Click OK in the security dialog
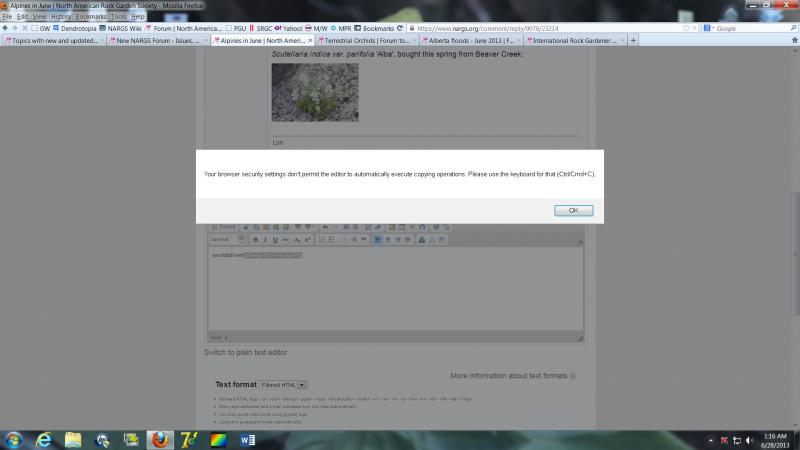 (573, 210)
